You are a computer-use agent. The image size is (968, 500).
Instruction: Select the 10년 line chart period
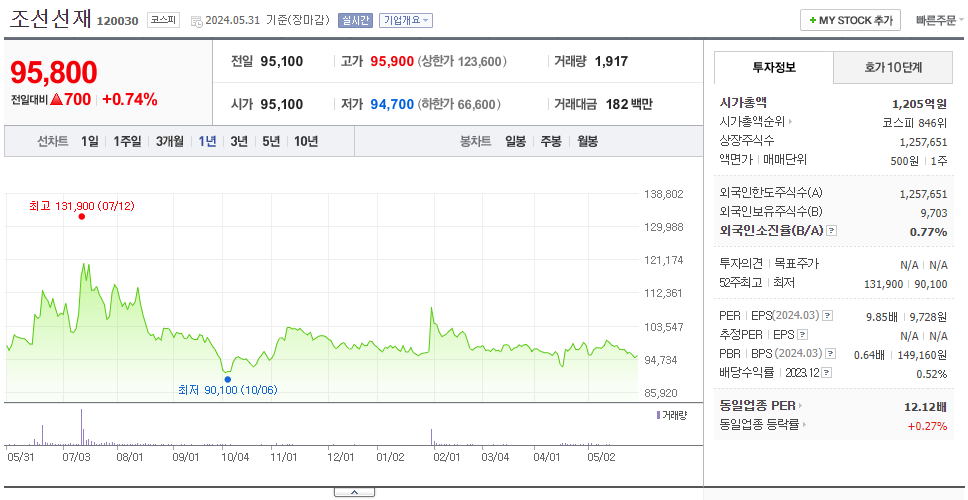[306, 141]
